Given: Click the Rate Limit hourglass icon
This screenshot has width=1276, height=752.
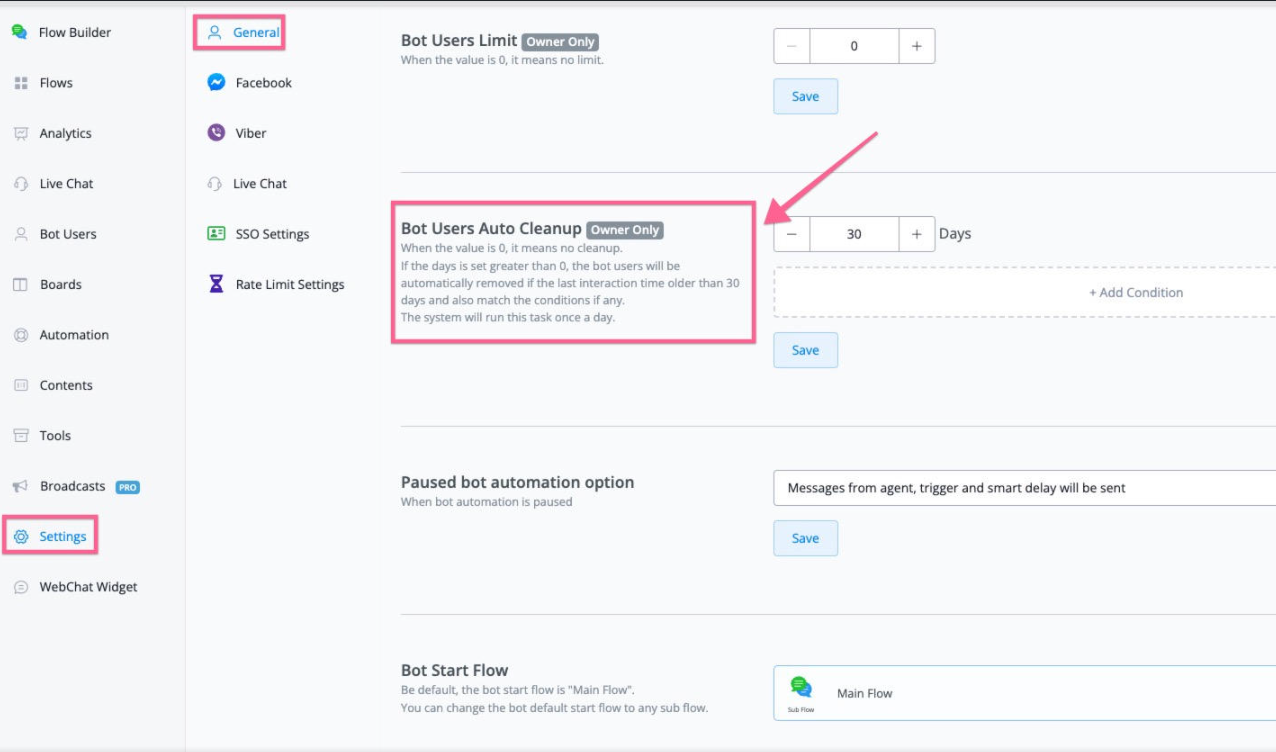Looking at the screenshot, I should coord(216,284).
